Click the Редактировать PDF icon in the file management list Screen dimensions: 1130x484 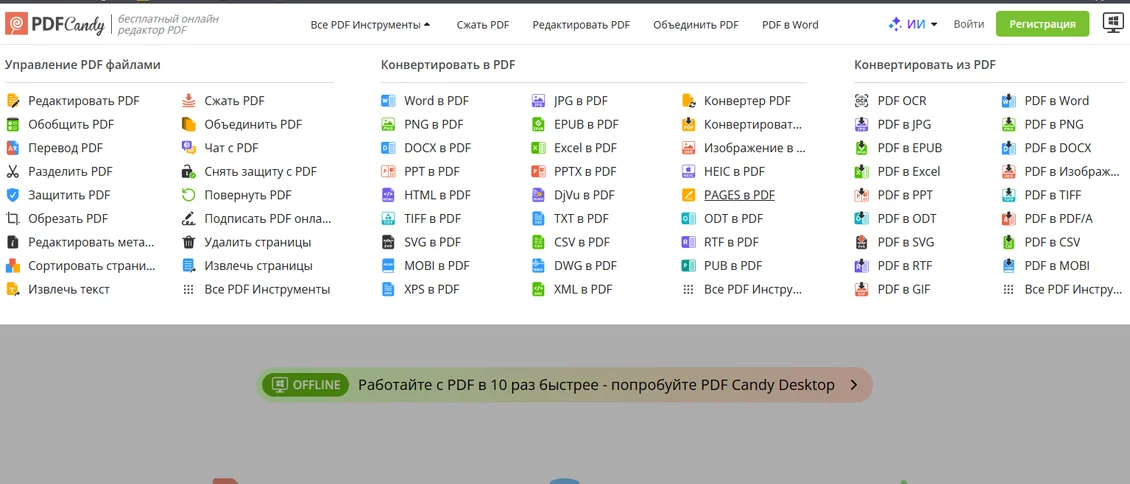coord(13,101)
